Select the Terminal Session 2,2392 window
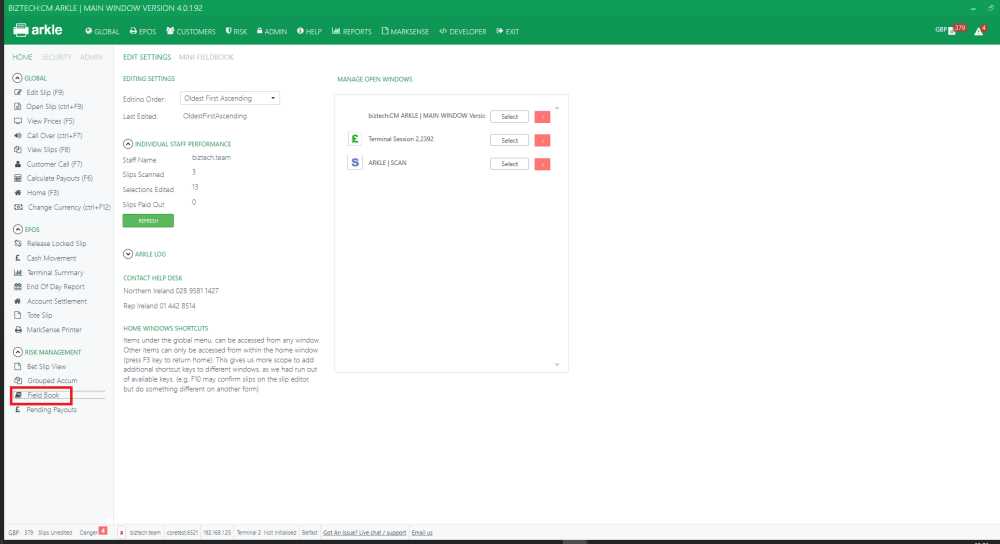The image size is (1000, 544). (x=509, y=140)
